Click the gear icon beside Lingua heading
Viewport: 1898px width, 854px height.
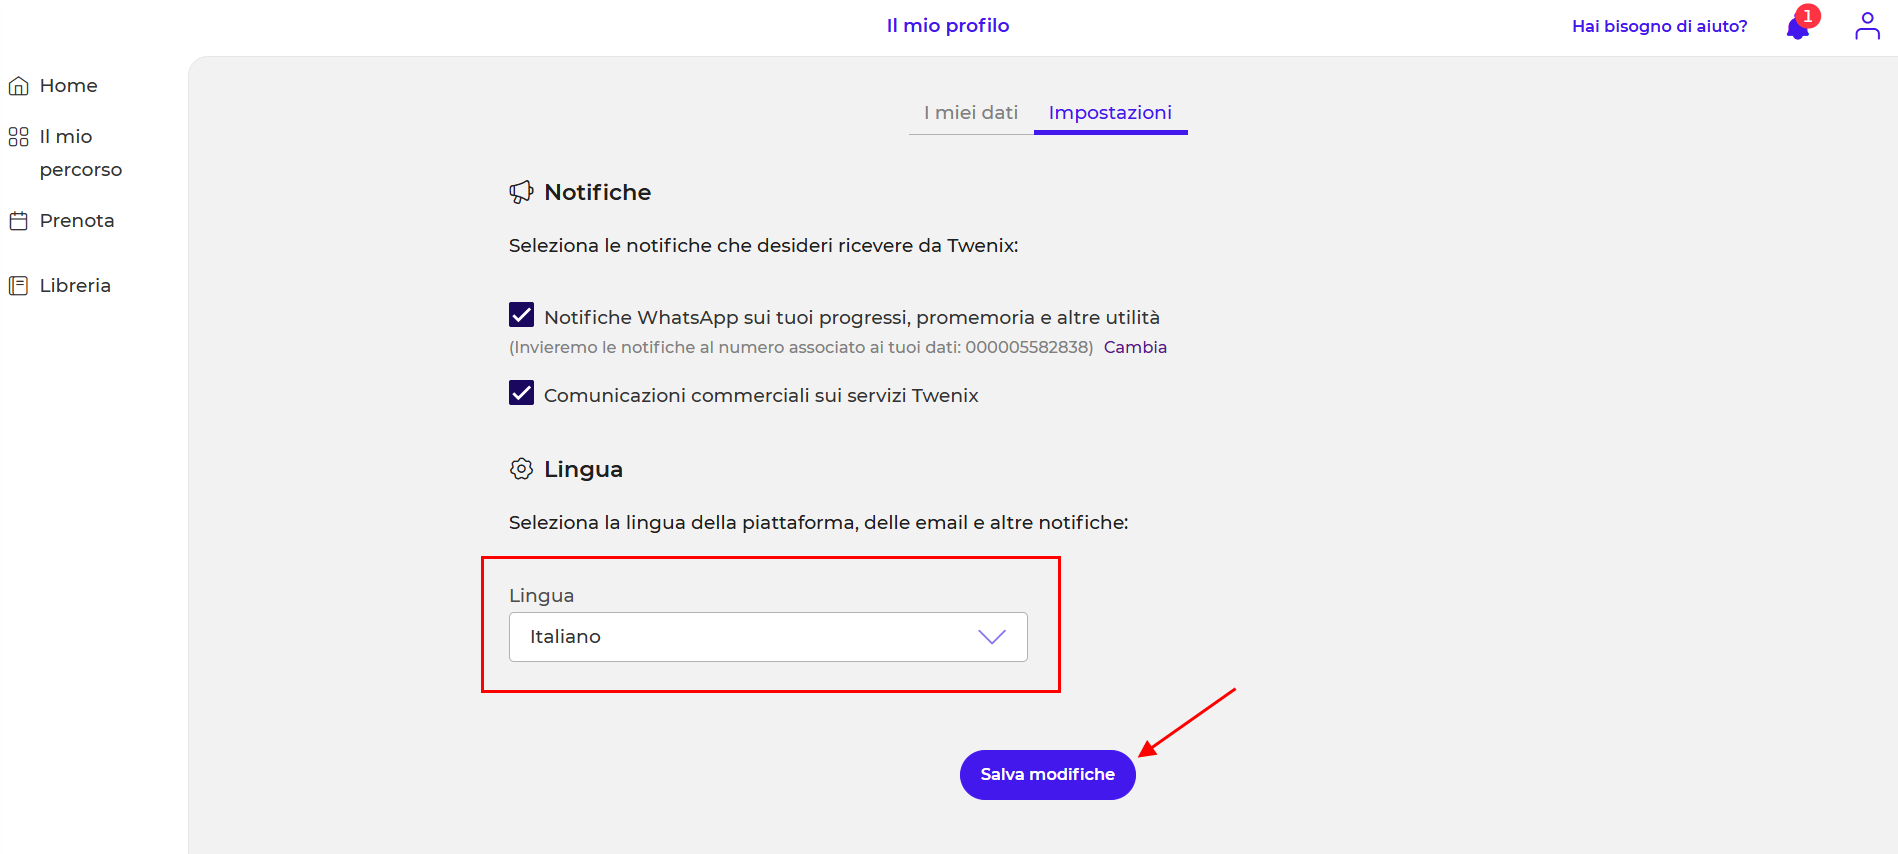pos(521,469)
